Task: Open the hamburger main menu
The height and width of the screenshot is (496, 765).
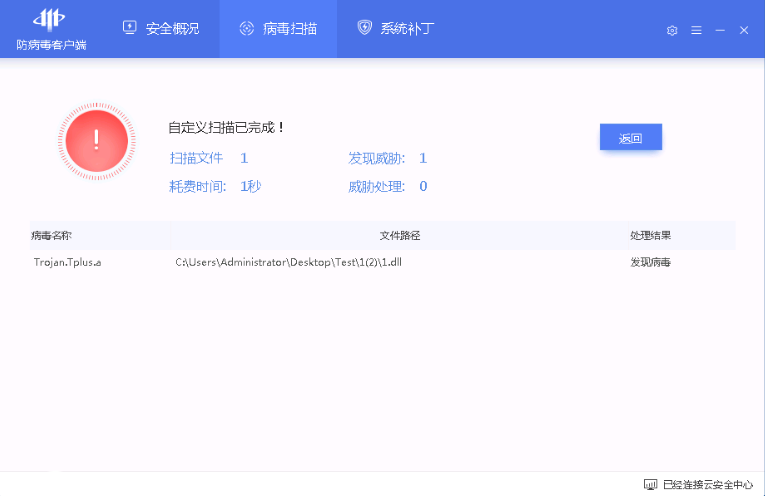Action: click(x=696, y=30)
